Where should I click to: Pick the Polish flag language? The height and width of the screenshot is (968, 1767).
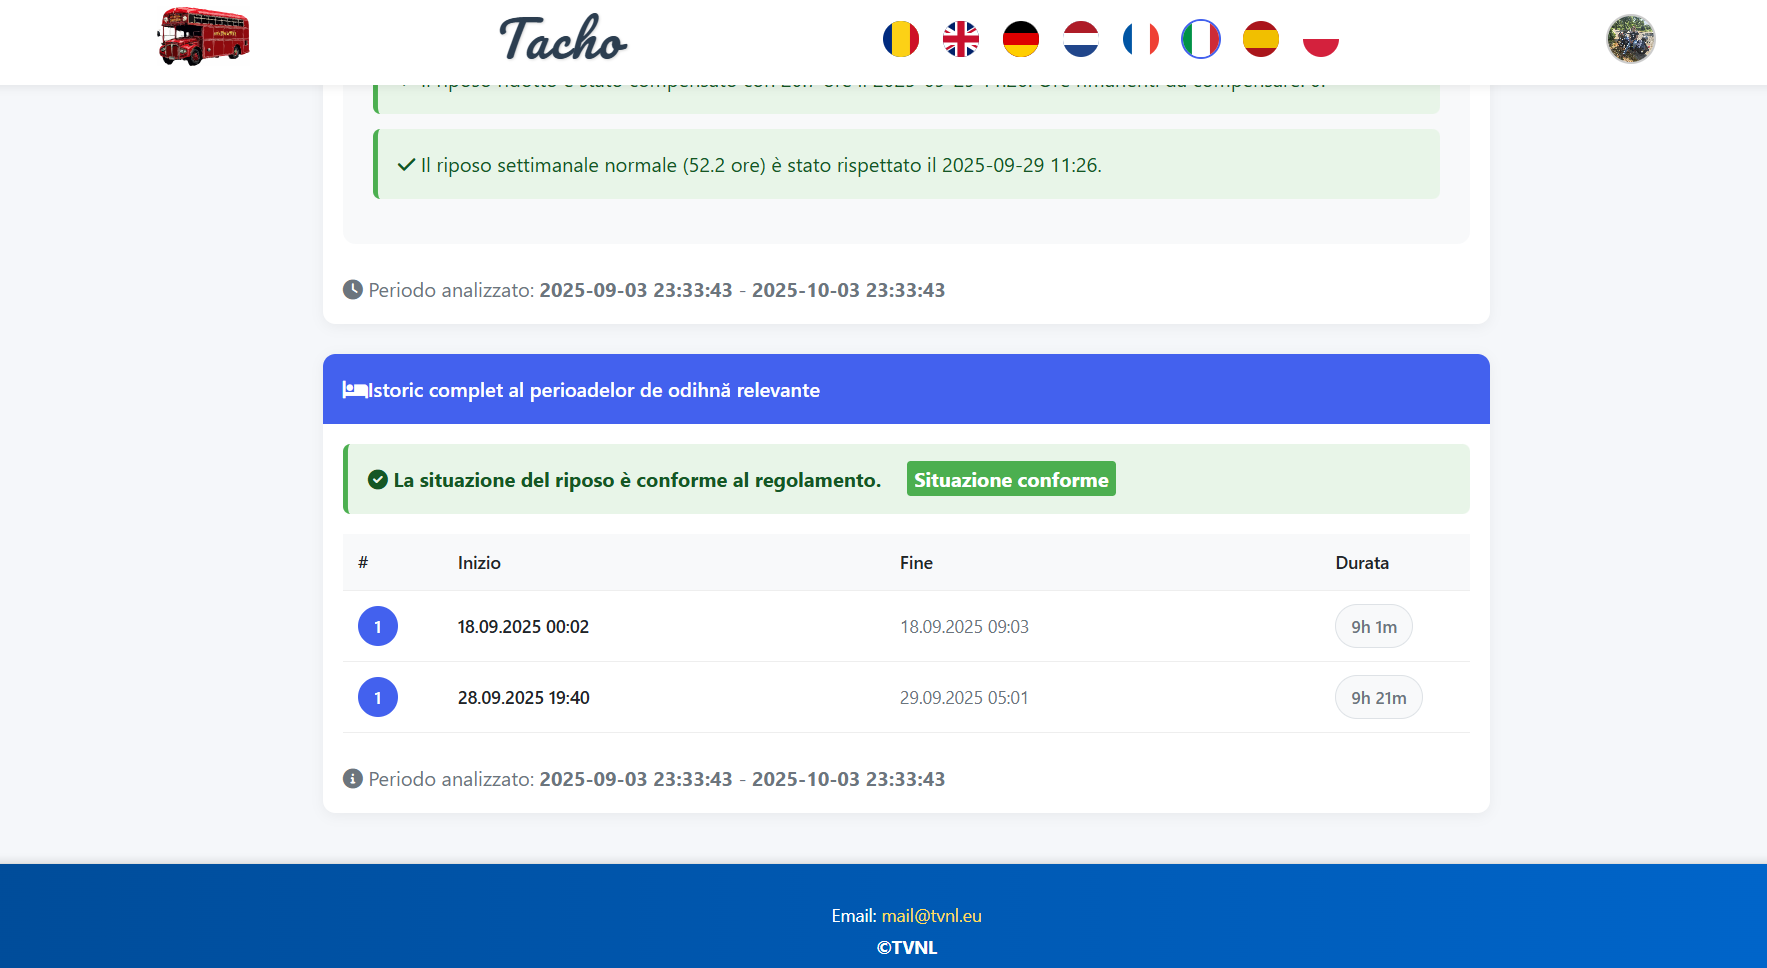(1320, 40)
